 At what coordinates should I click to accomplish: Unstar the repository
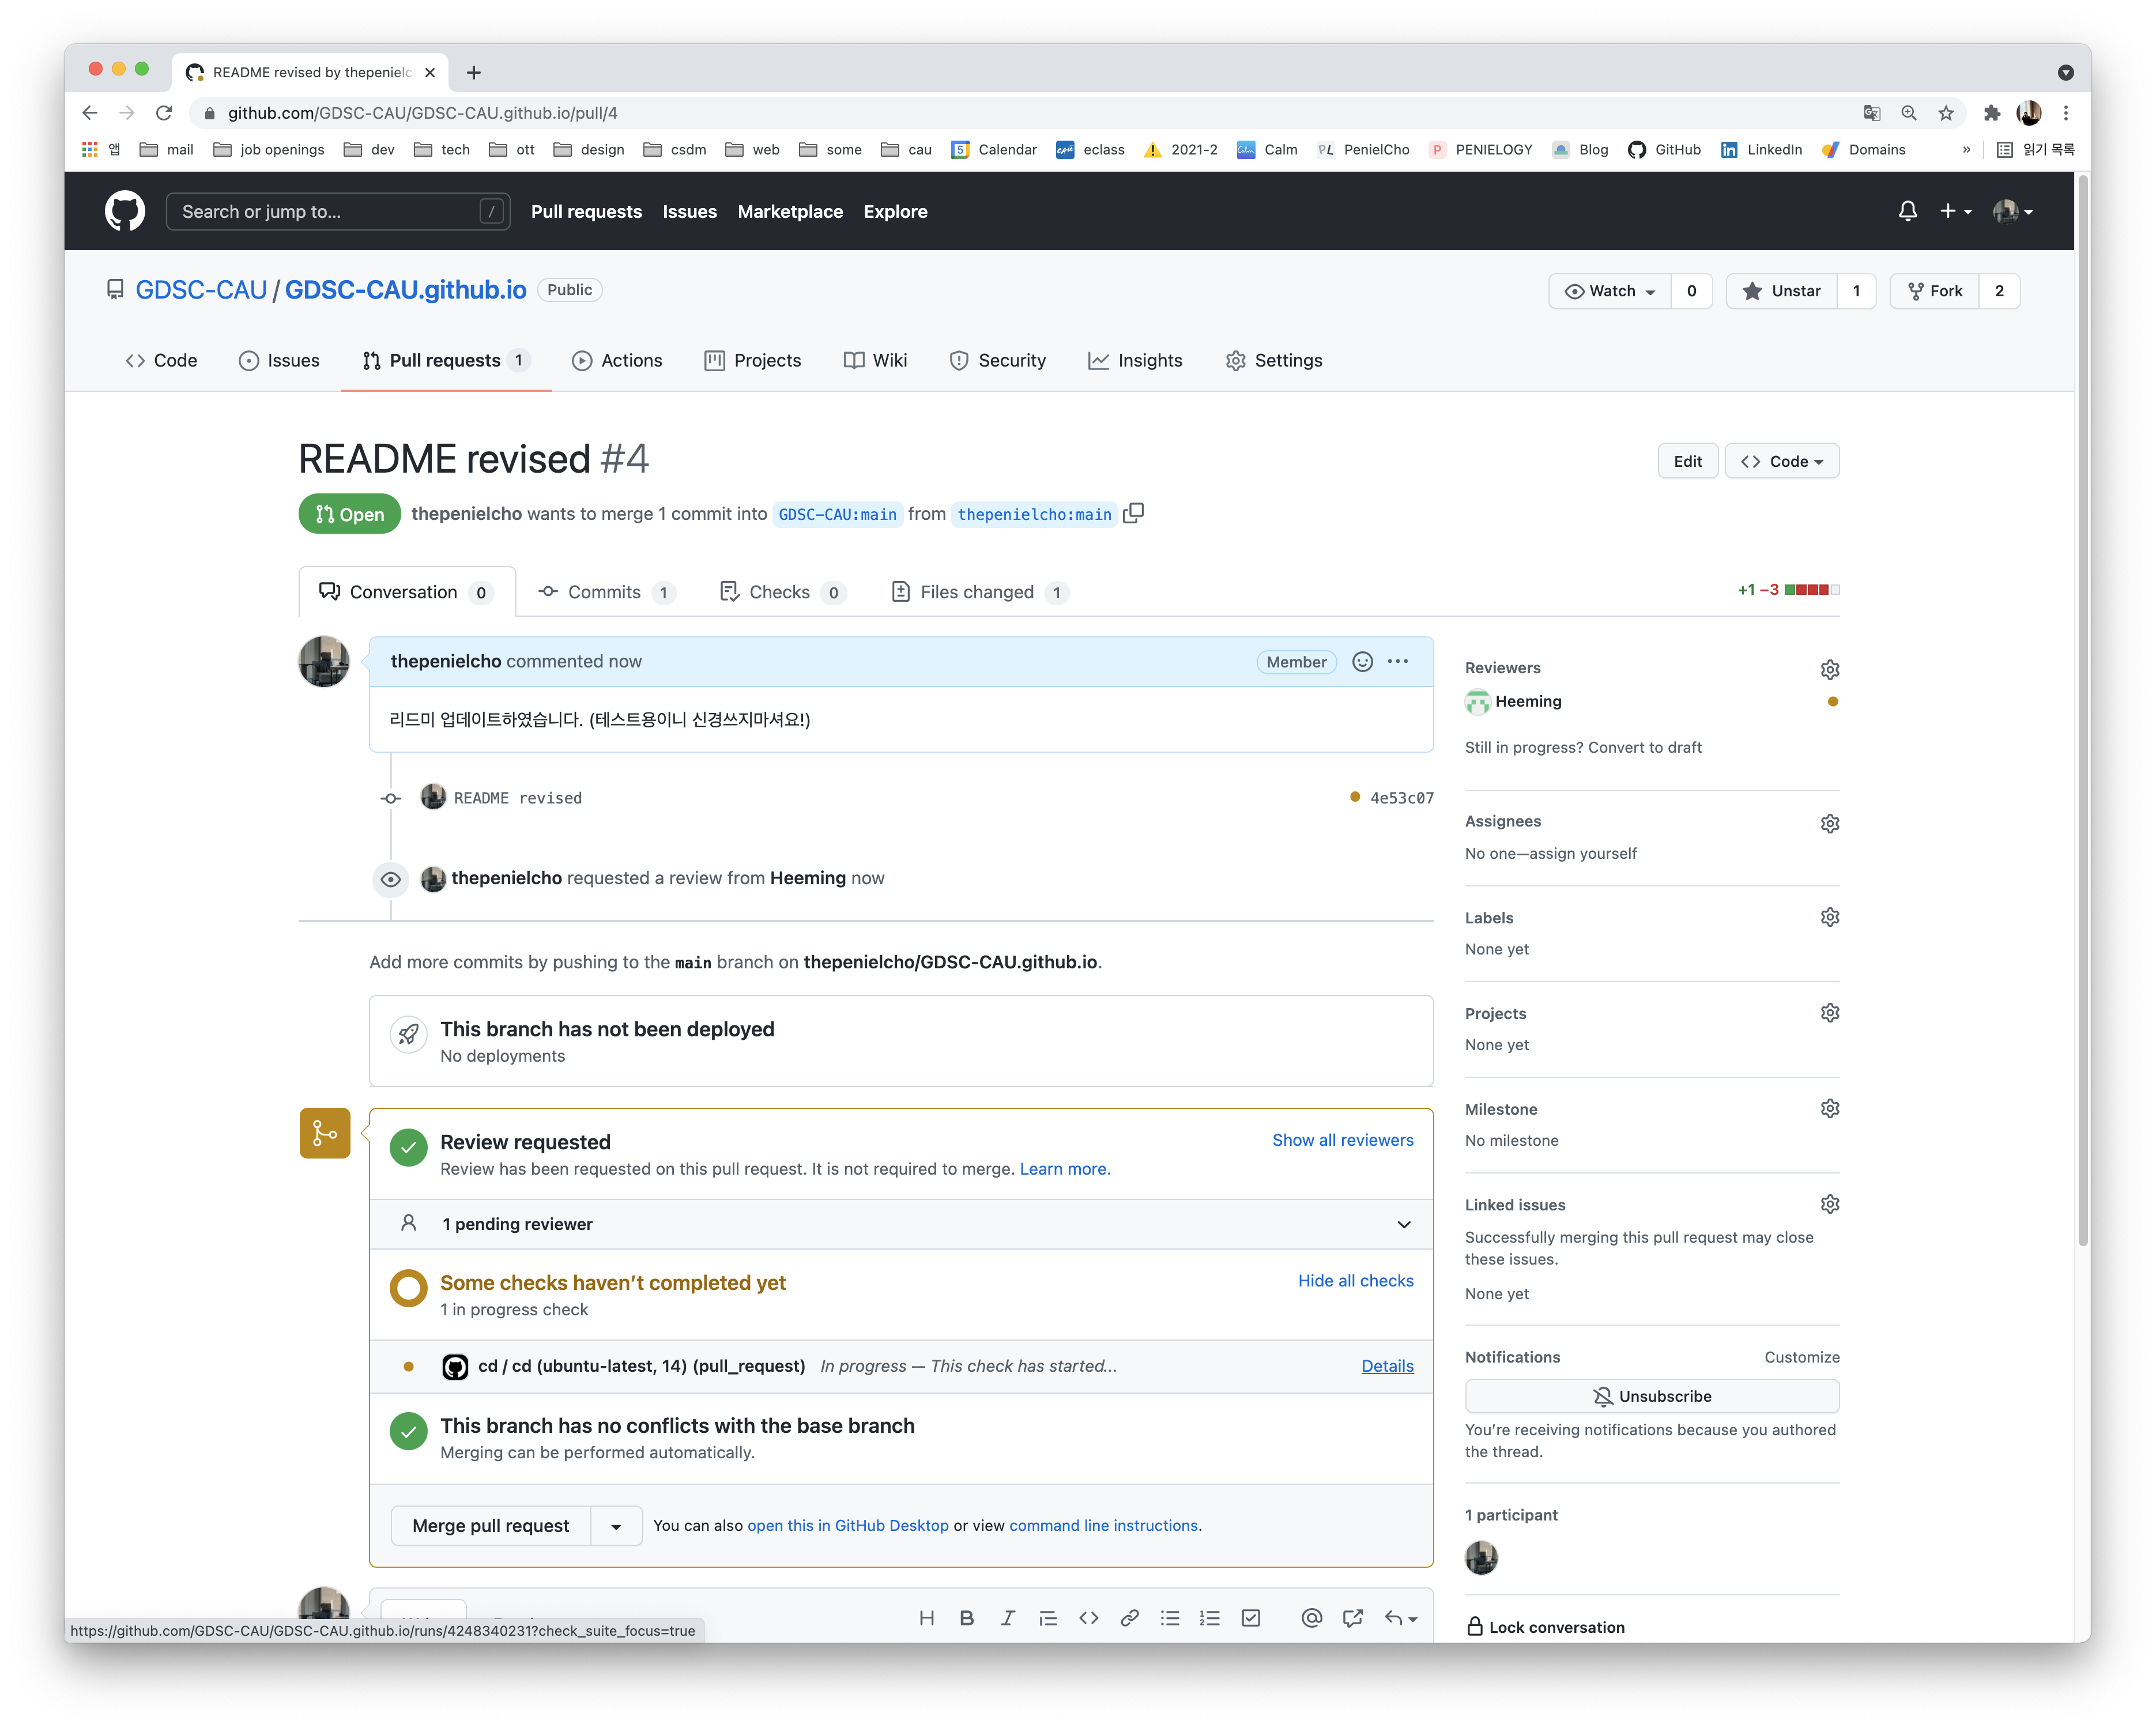1782,291
